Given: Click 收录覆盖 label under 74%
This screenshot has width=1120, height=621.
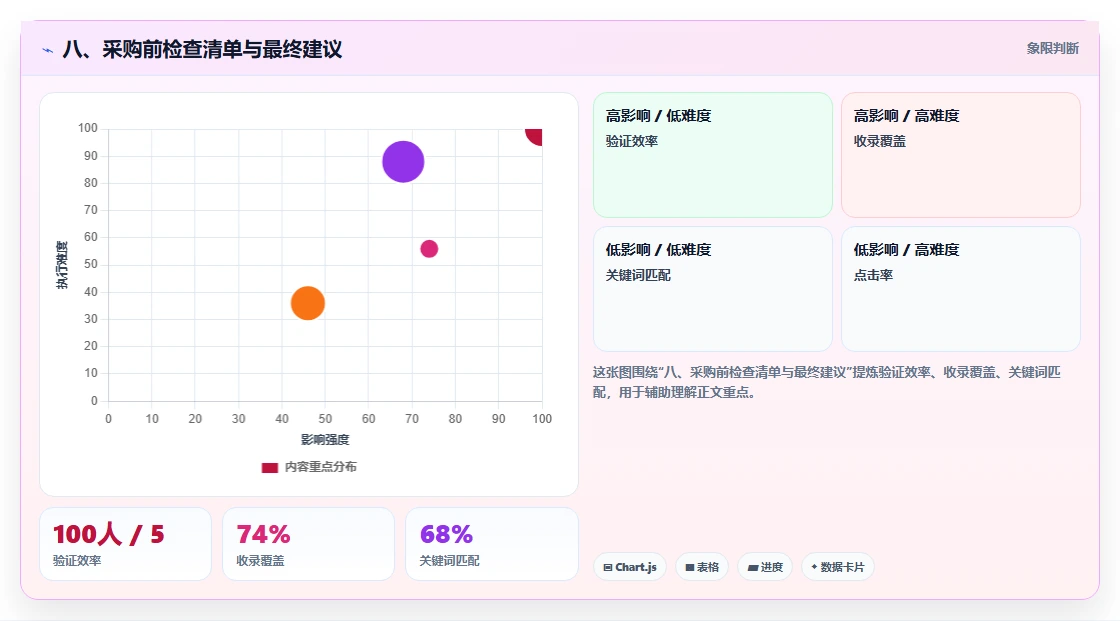Looking at the screenshot, I should click(261, 561).
